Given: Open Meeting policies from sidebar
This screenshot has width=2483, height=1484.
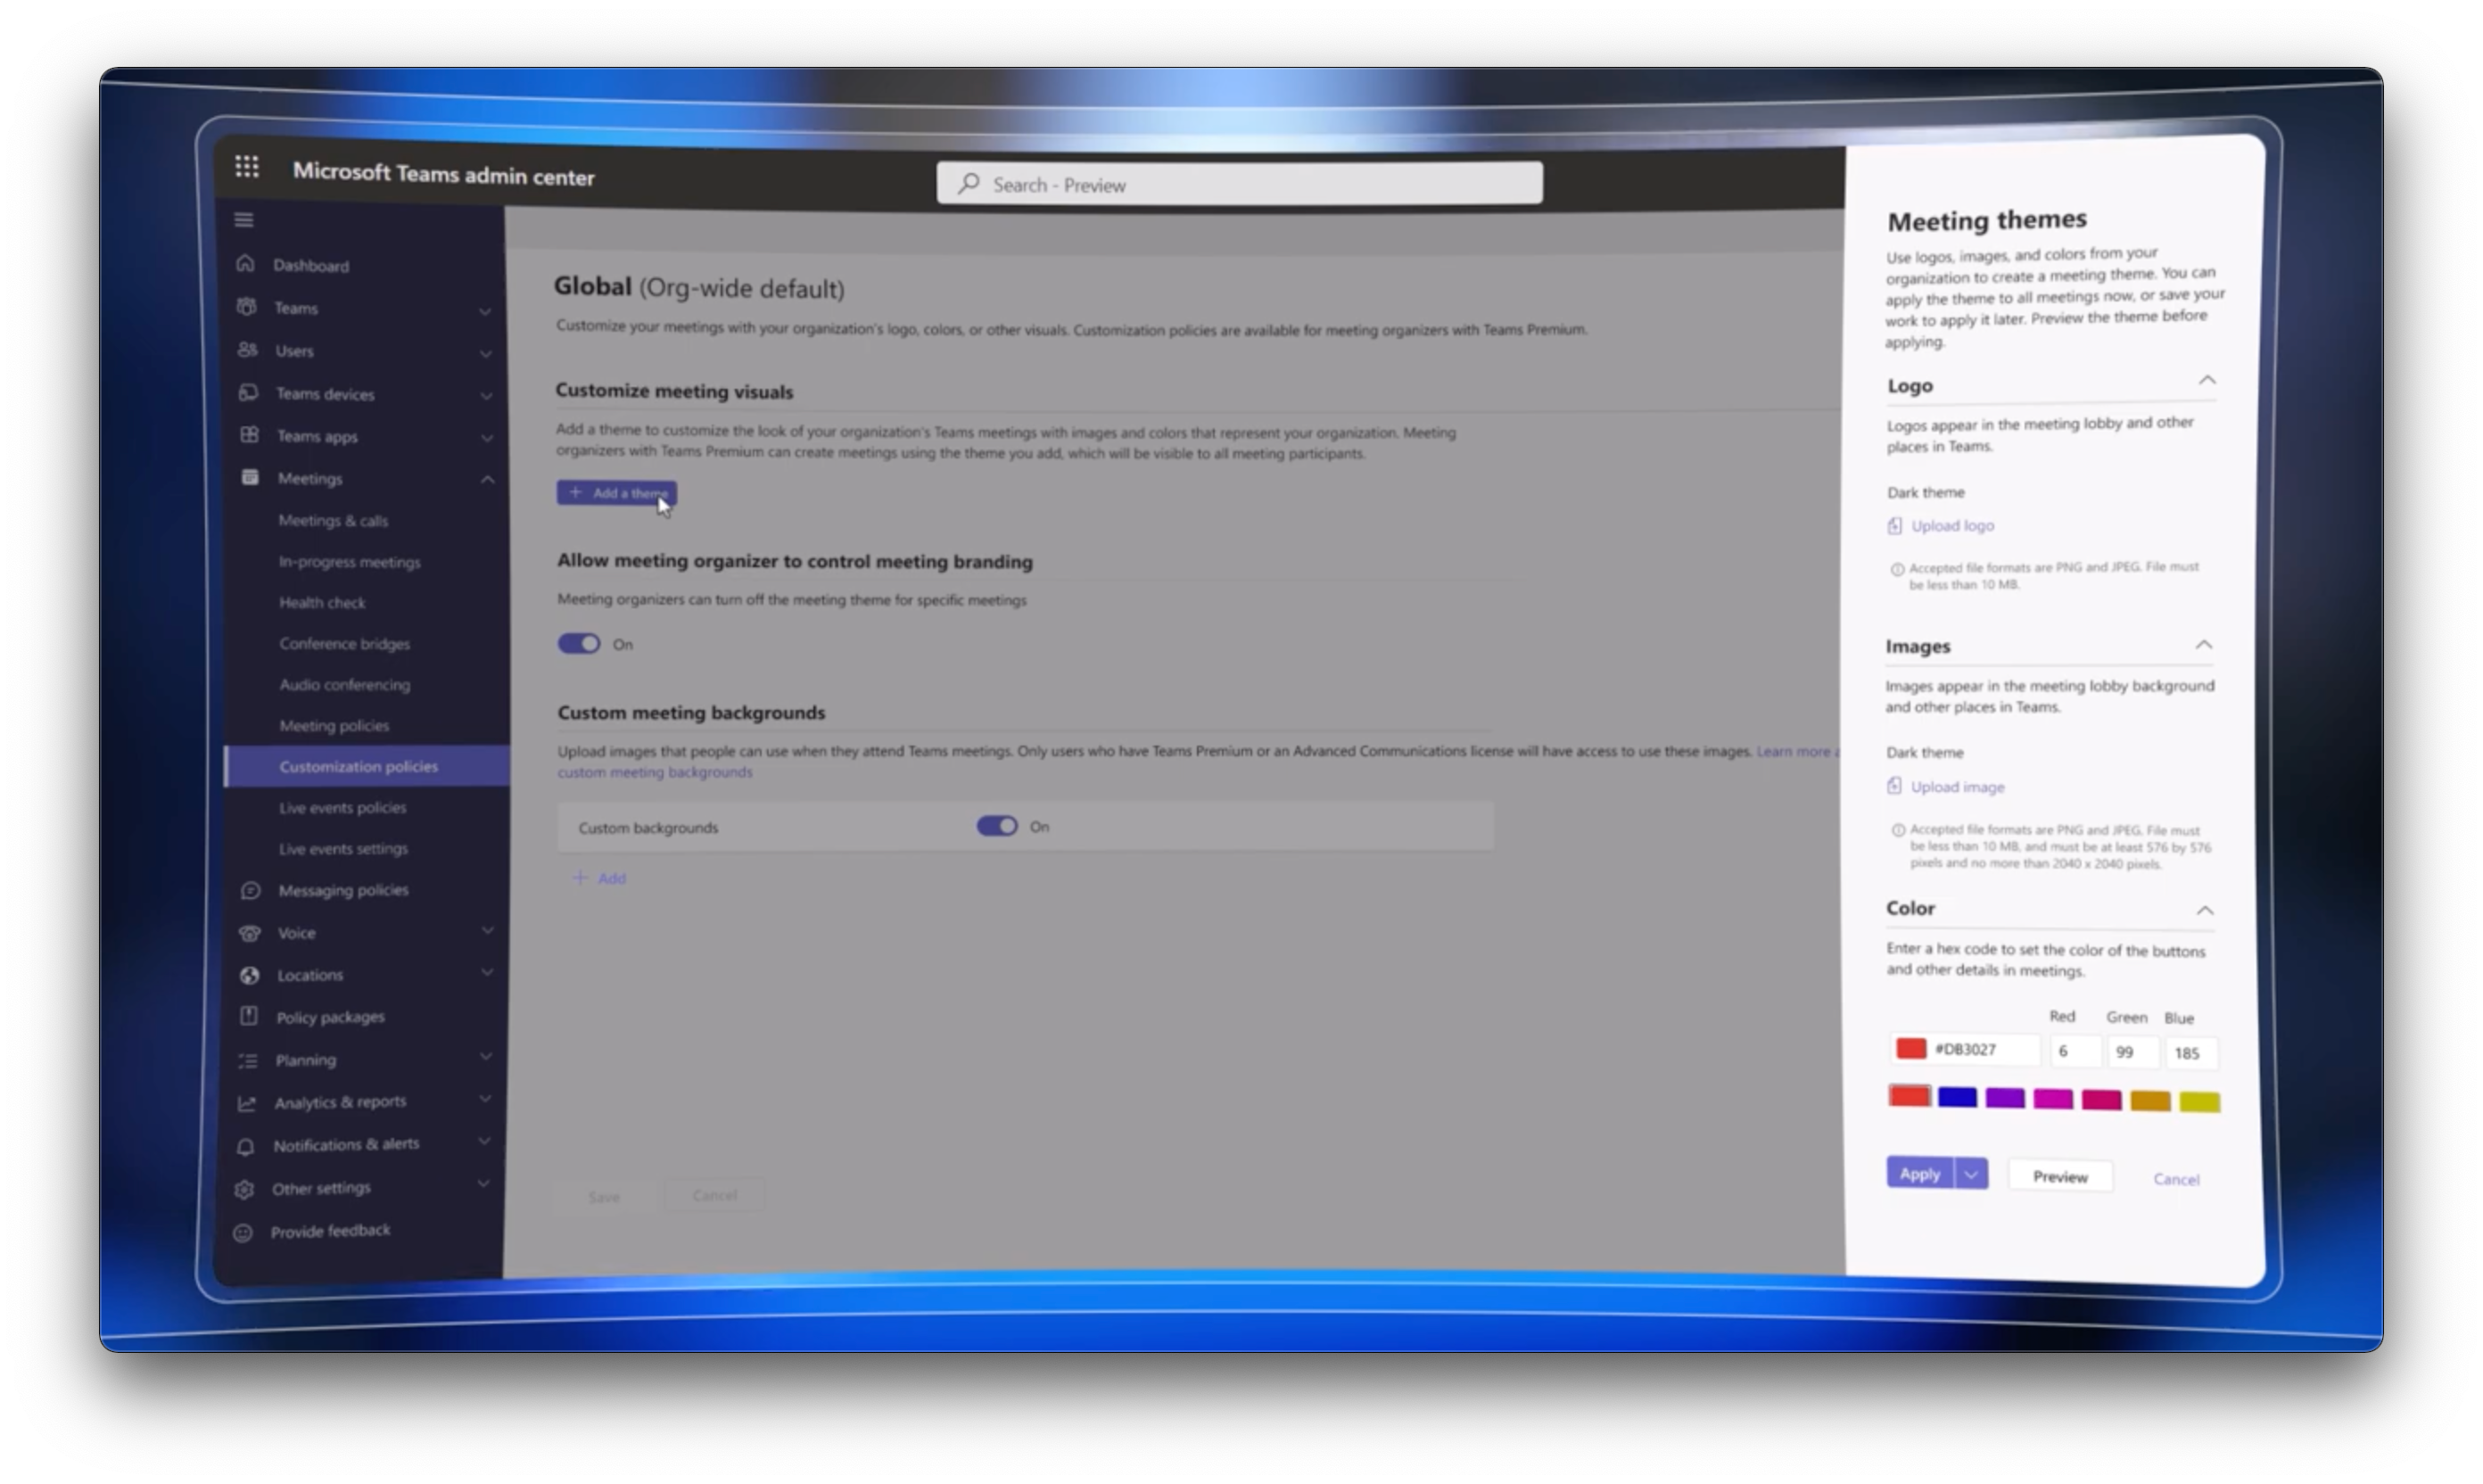Looking at the screenshot, I should click(334, 725).
